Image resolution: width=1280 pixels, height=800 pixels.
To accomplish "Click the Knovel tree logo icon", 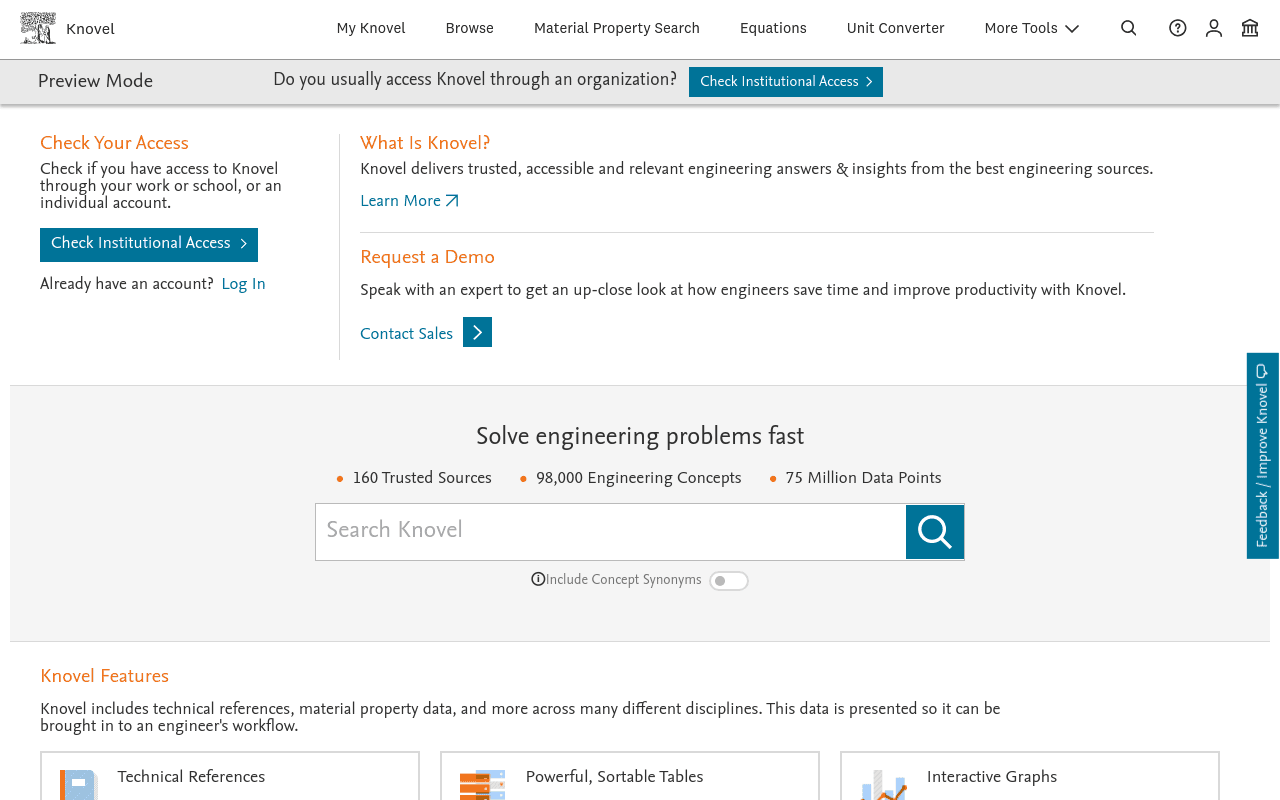I will 38,28.
